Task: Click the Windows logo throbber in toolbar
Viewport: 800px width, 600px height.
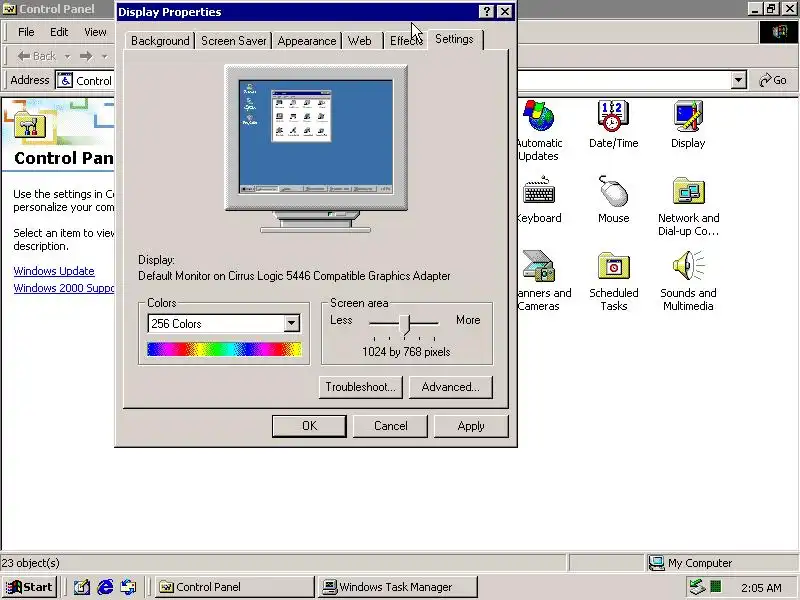Action: tap(779, 32)
